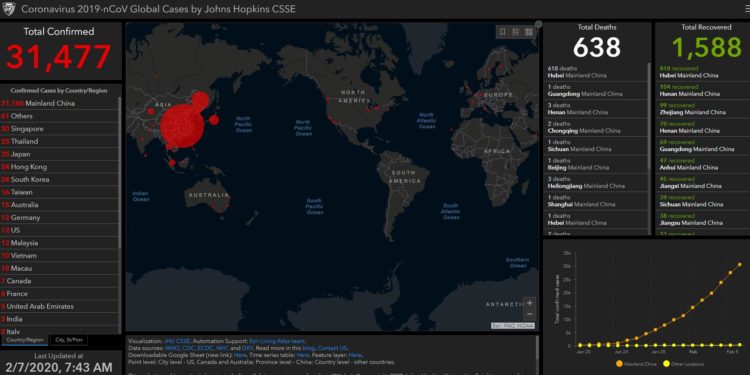The image size is (750, 375).
Task: Open the Contact US link
Action: click(x=332, y=348)
